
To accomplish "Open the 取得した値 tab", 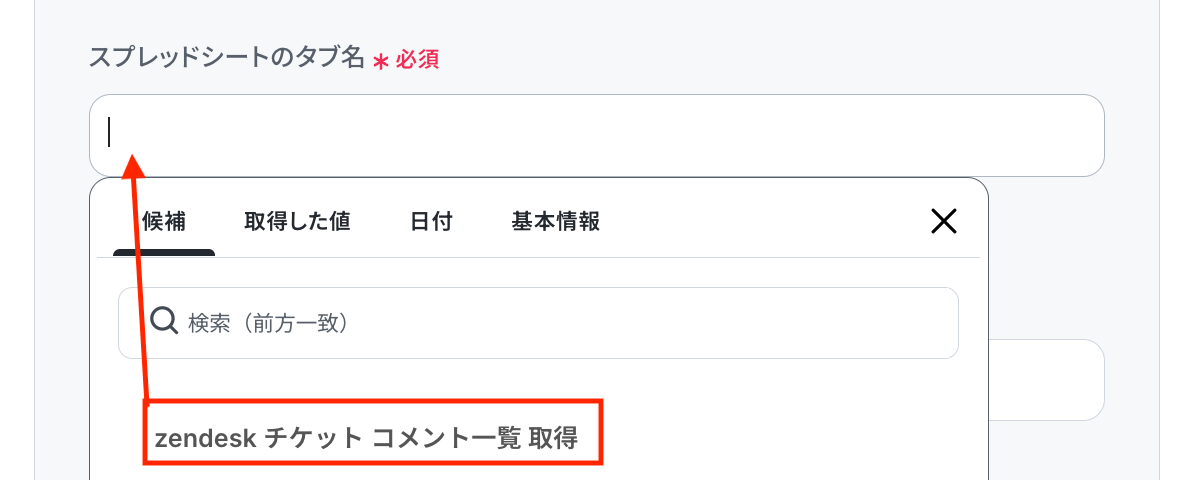I will pyautogui.click(x=297, y=222).
